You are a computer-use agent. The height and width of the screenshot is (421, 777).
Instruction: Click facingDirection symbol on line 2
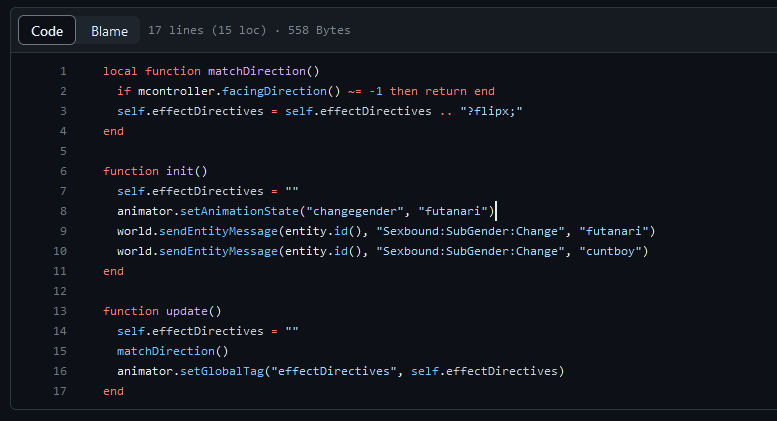pos(274,91)
